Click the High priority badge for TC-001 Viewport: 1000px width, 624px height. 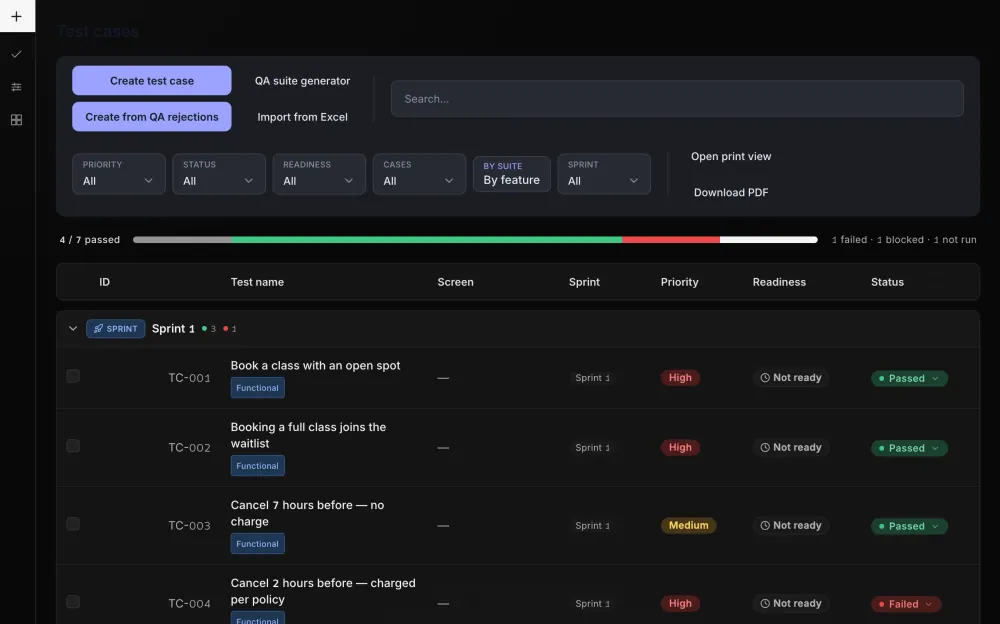(x=680, y=378)
